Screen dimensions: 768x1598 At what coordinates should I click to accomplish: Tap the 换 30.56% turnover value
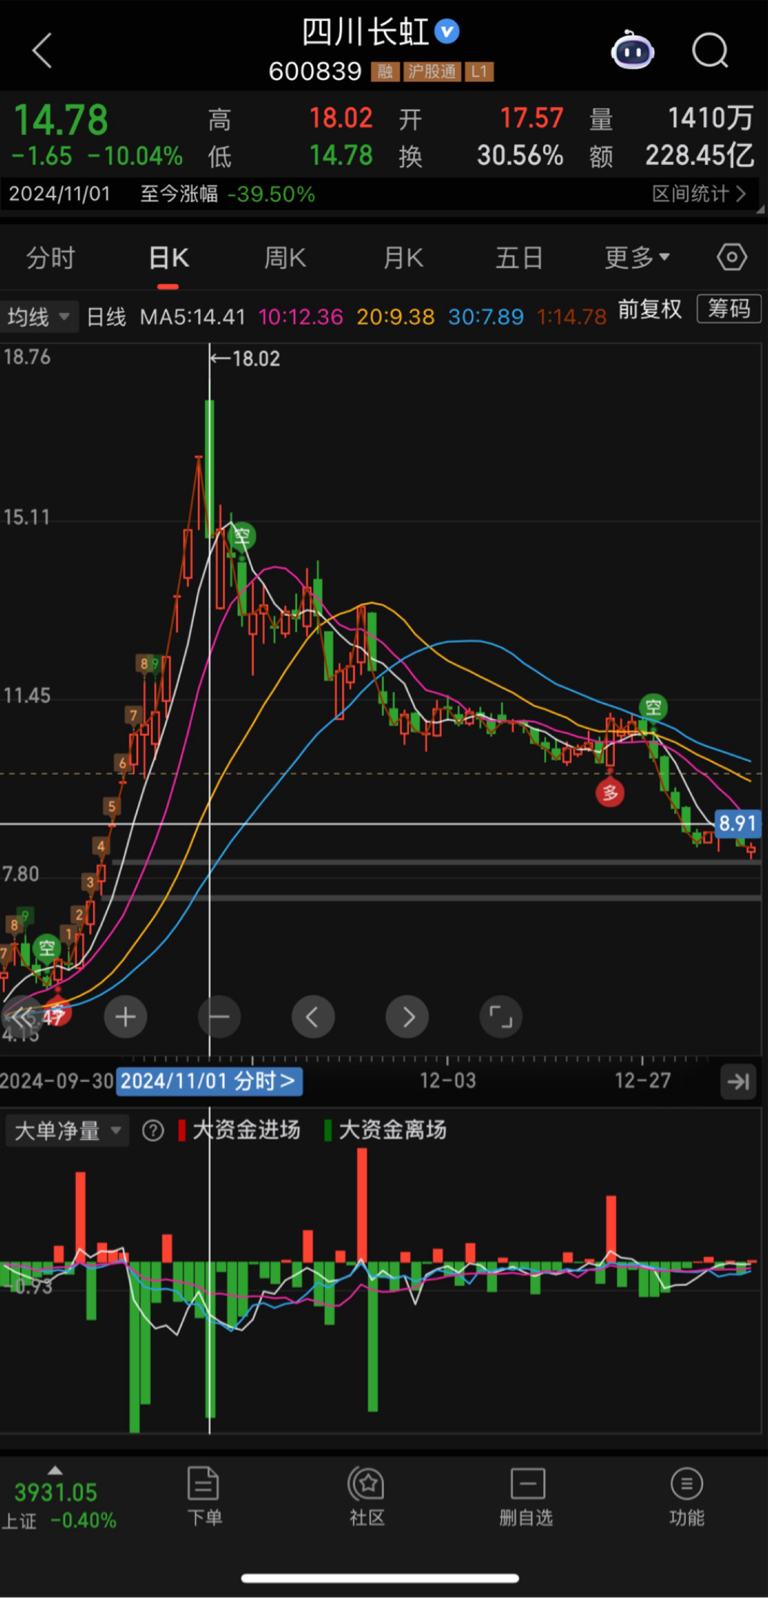[520, 156]
